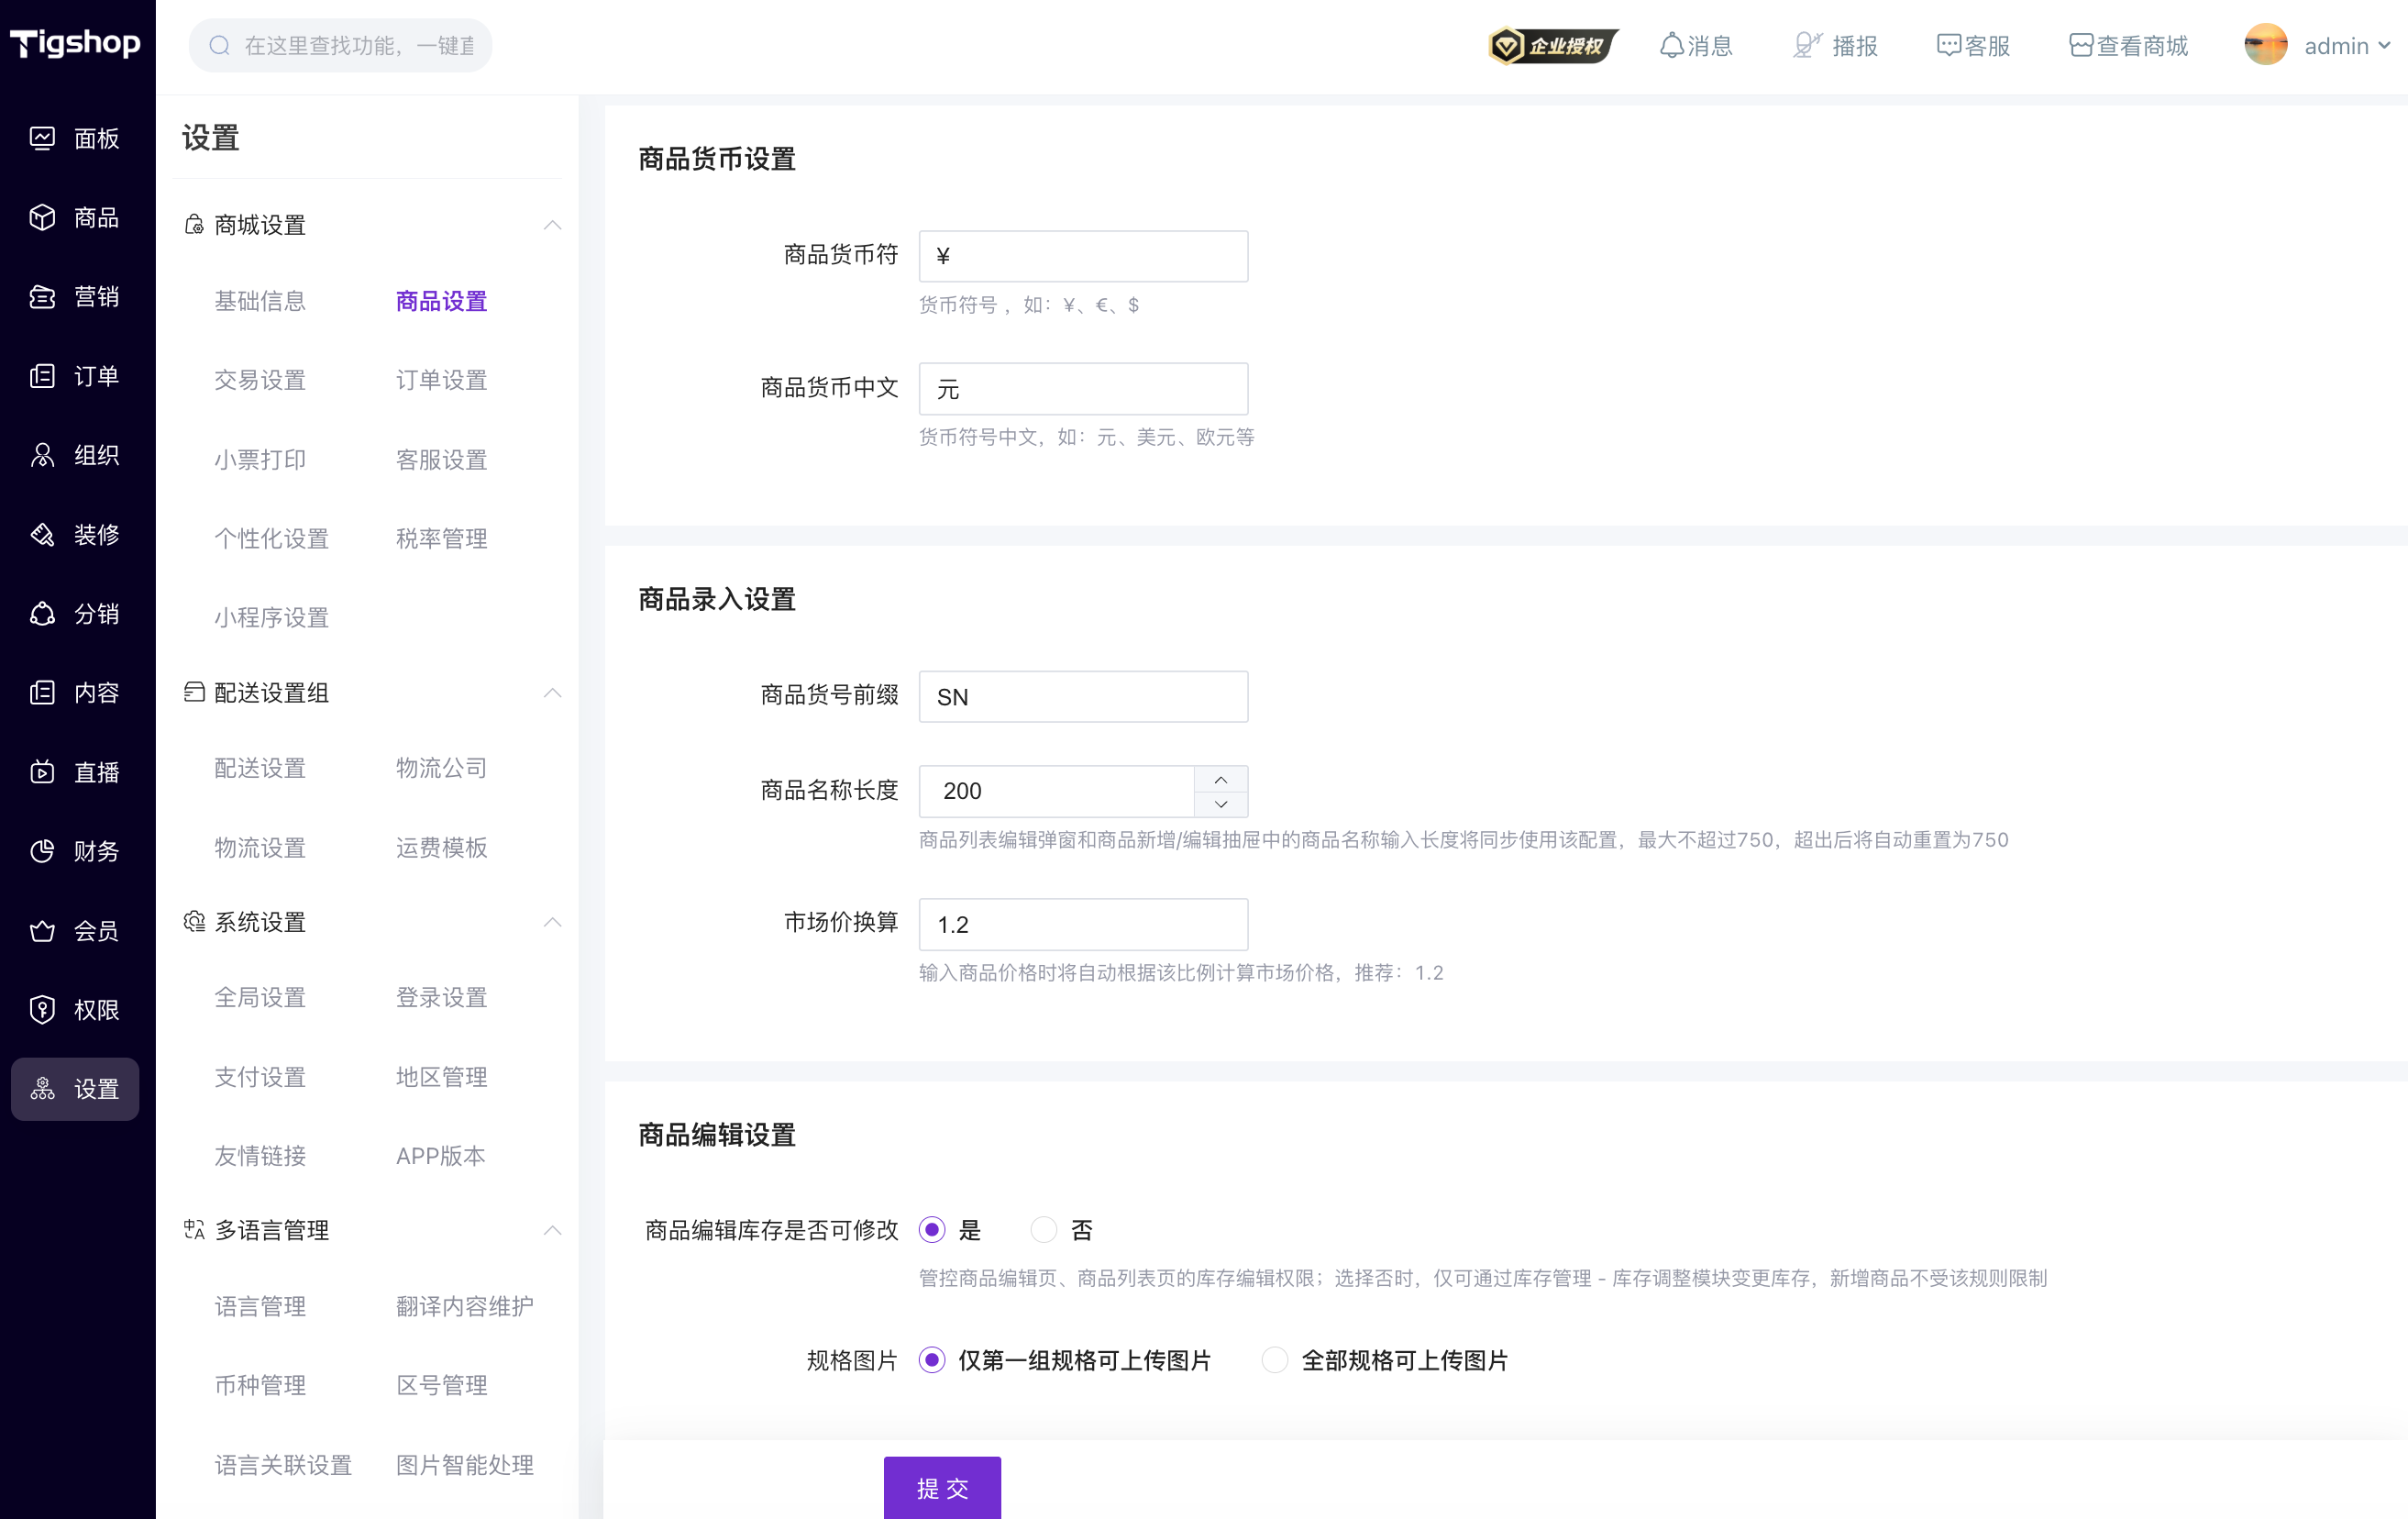Click the 提交 submit button

pyautogui.click(x=942, y=1487)
